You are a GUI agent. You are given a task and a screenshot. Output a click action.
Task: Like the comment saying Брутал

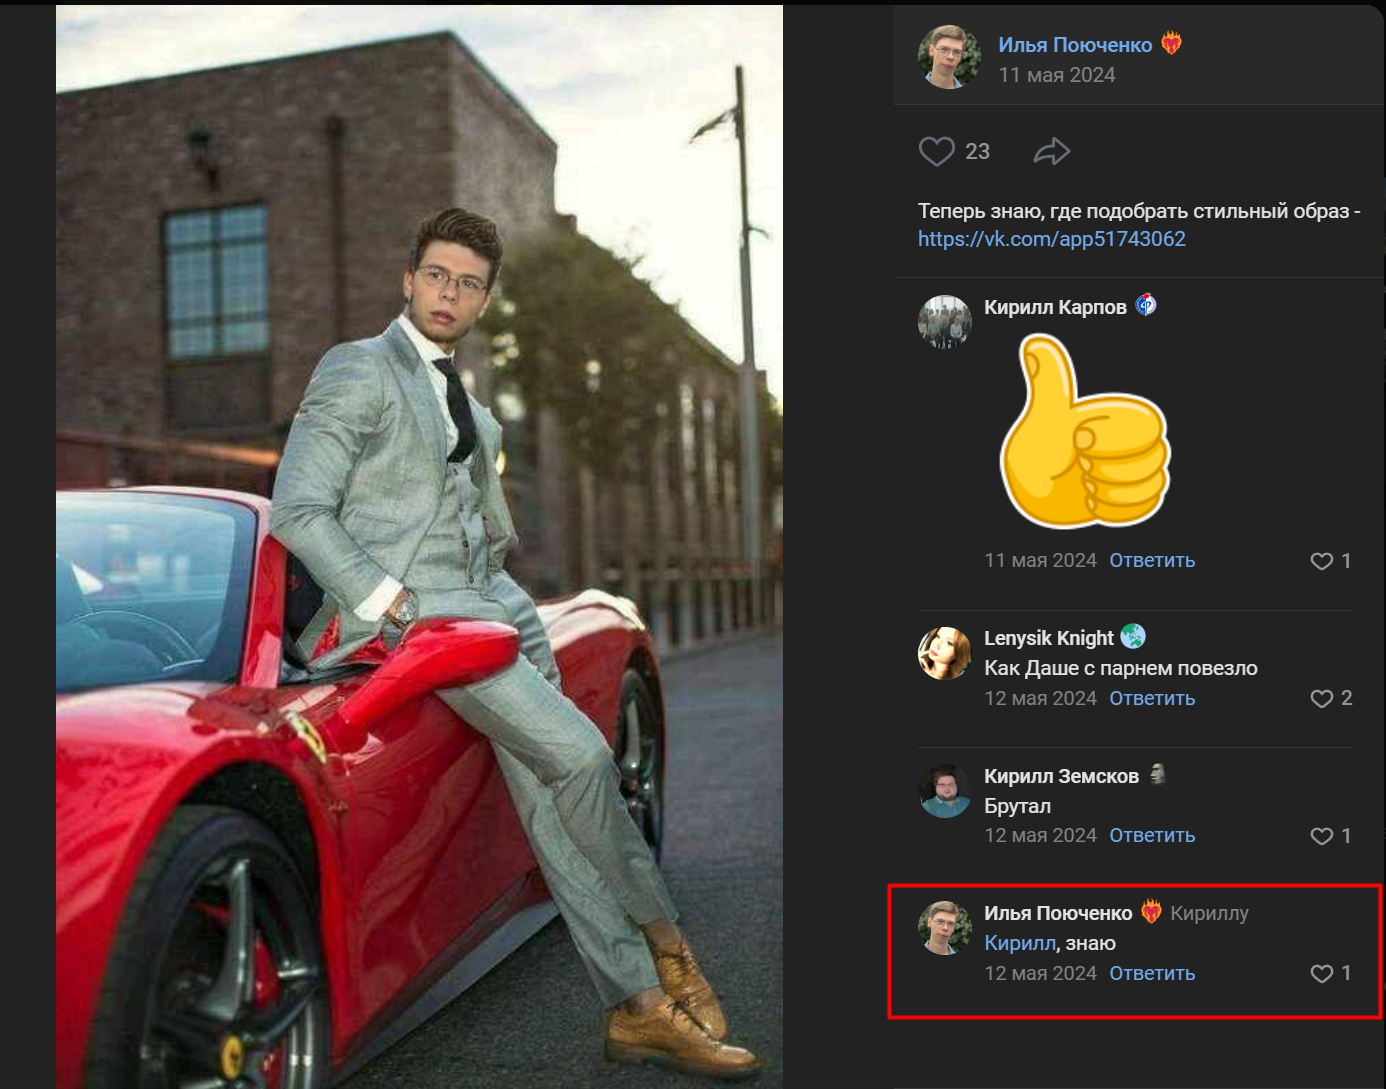1322,836
